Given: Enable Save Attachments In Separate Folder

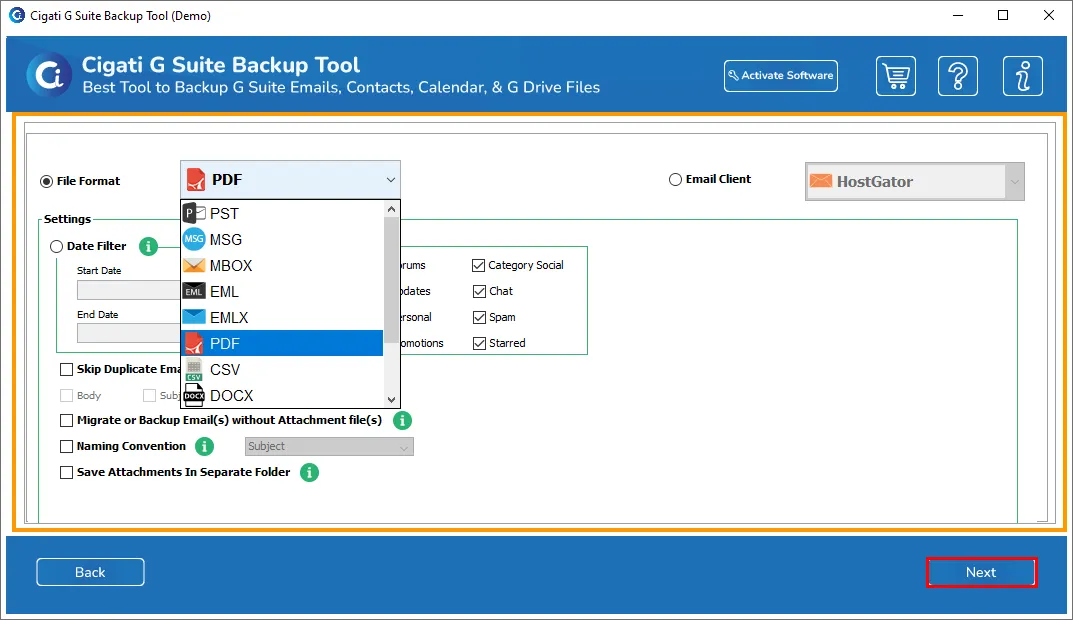Looking at the screenshot, I should [66, 472].
